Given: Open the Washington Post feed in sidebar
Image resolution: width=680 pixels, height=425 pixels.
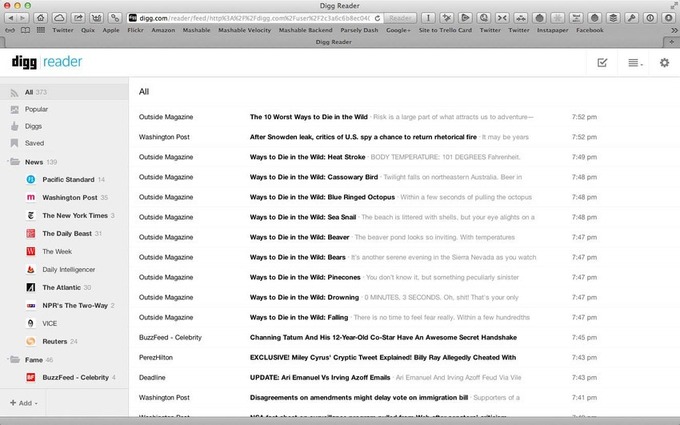Looking at the screenshot, I should click(69, 197).
